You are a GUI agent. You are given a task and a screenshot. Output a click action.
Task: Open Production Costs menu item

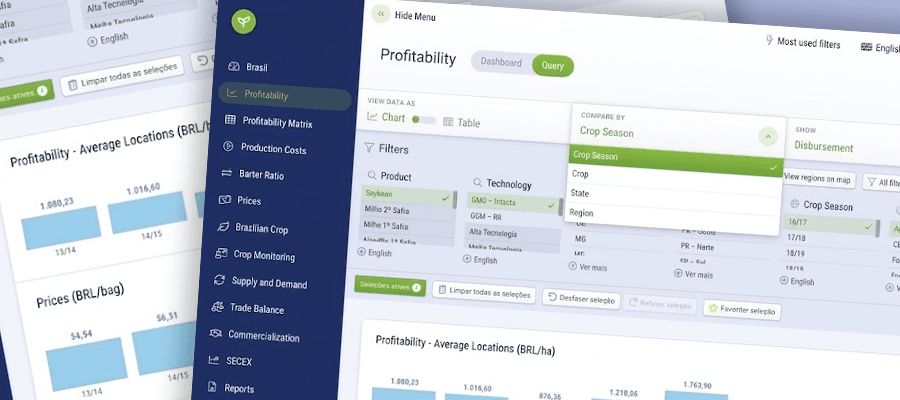tap(273, 149)
